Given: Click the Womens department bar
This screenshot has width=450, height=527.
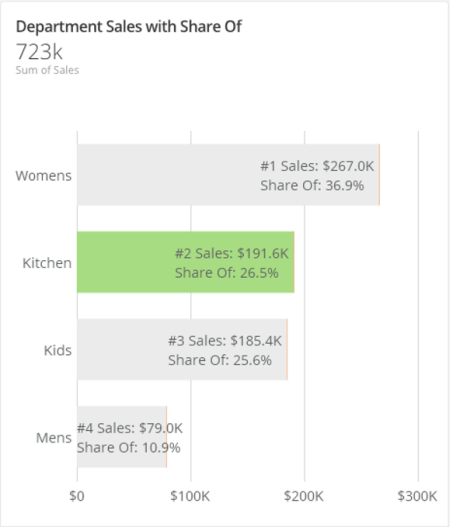Looking at the screenshot, I should (x=229, y=175).
